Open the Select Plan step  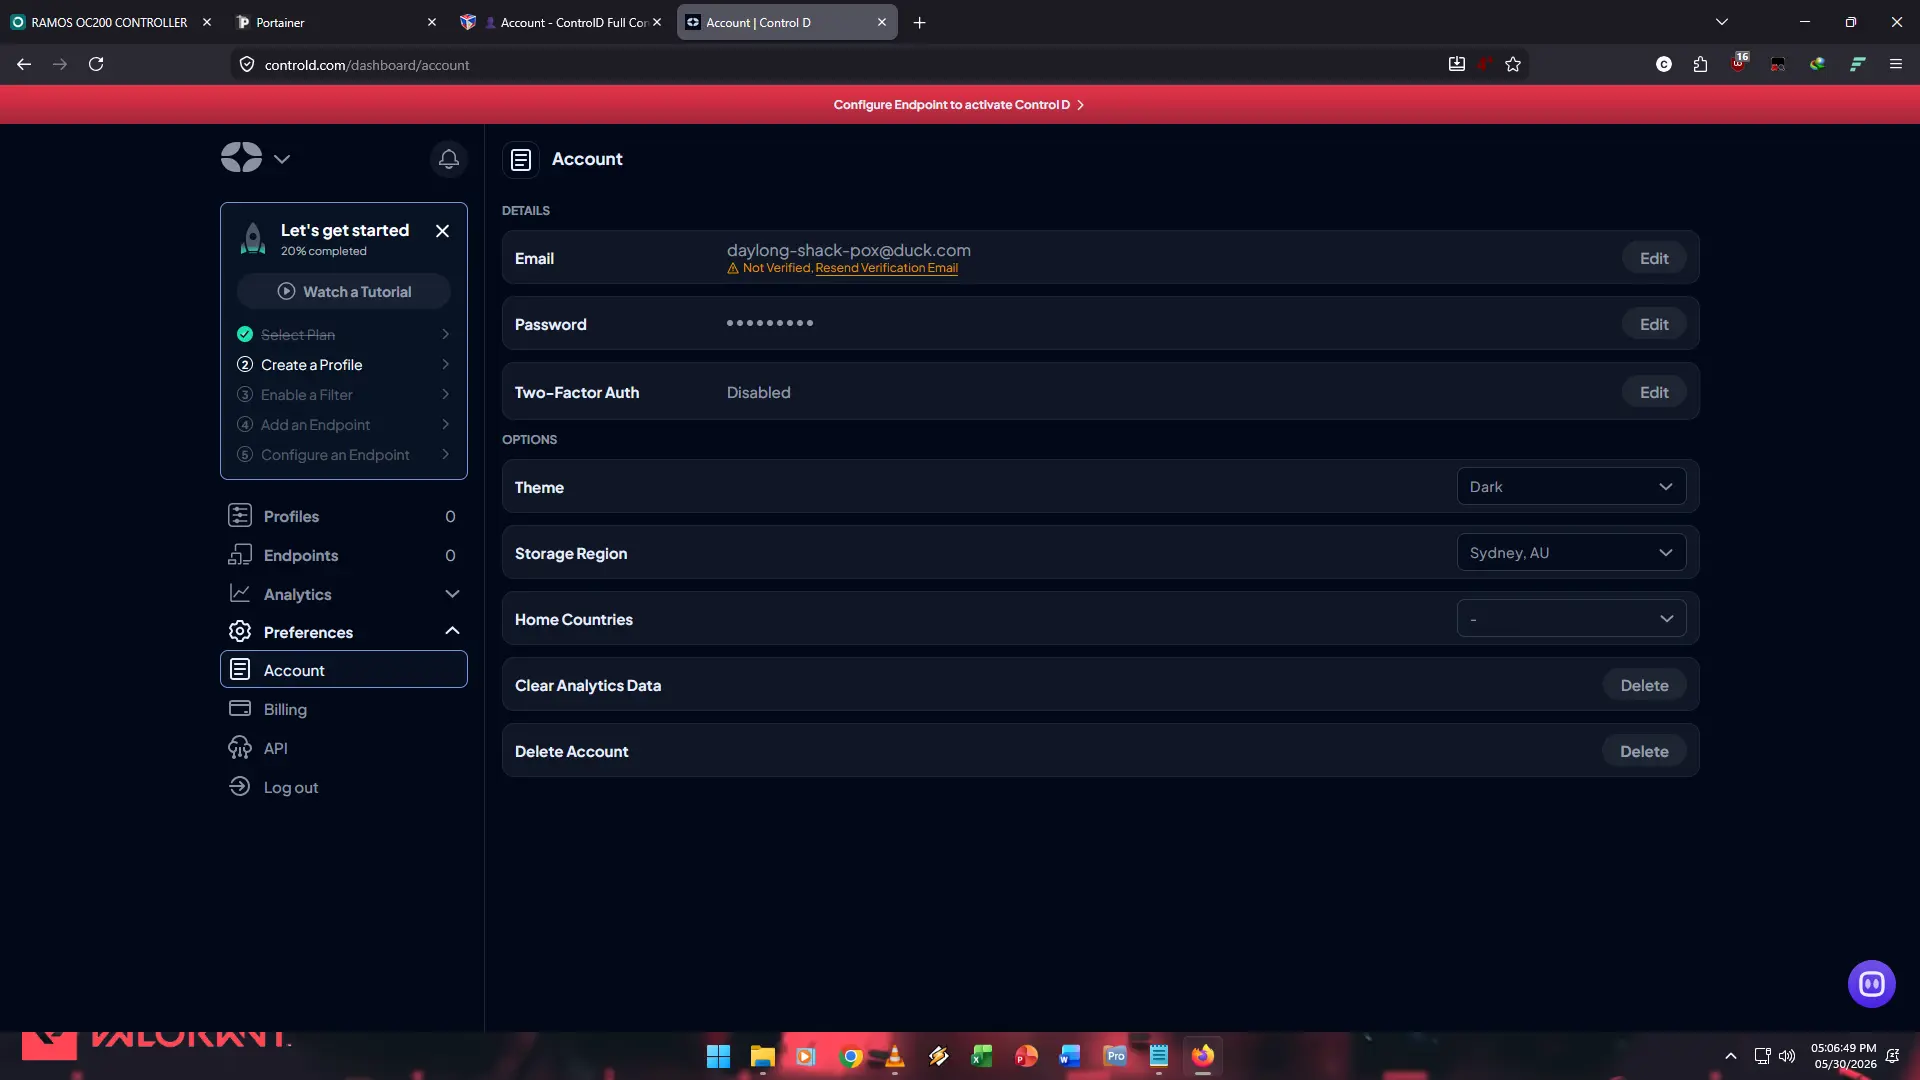344,335
